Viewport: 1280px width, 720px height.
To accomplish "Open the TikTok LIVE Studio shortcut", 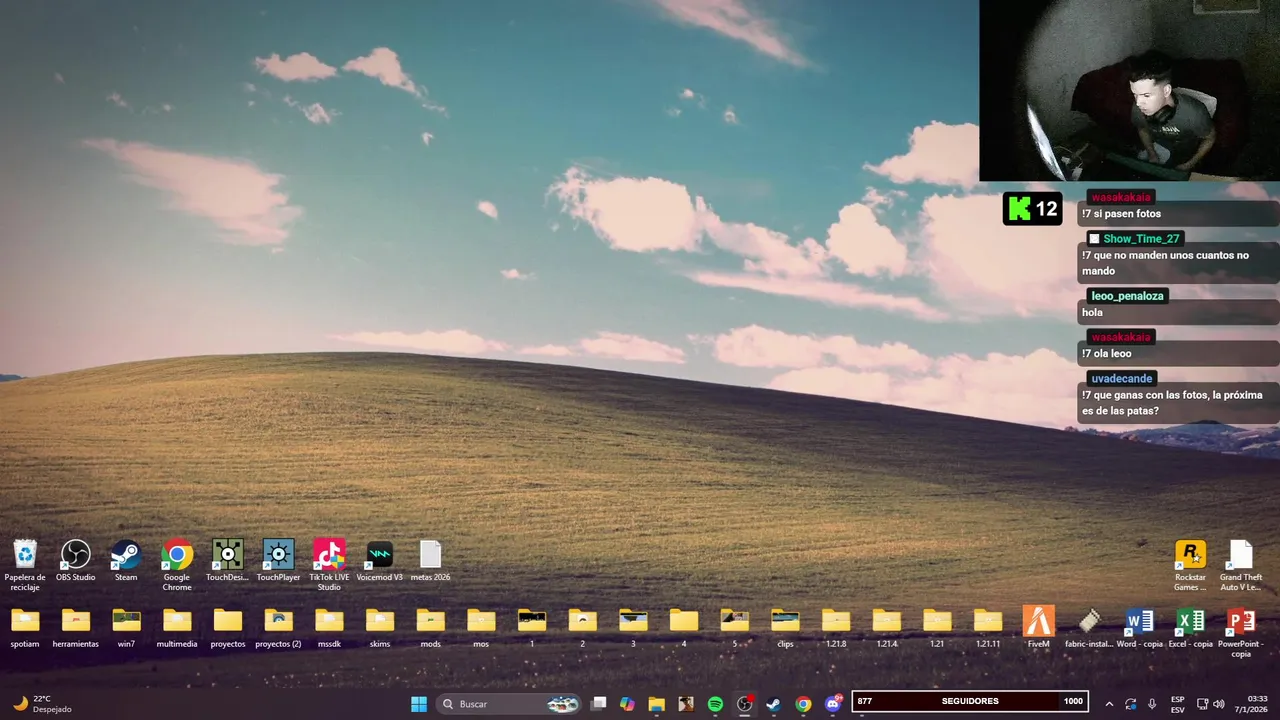I will point(329,565).
